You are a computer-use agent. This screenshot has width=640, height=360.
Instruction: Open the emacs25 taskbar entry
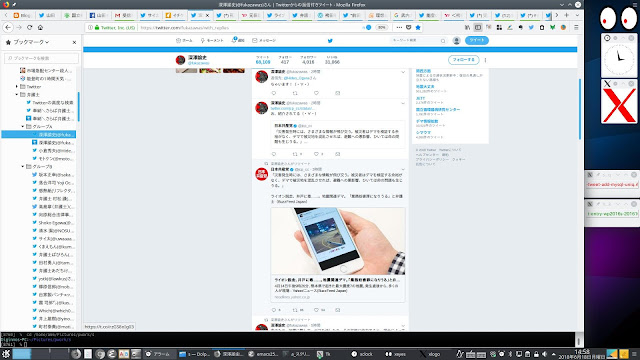pyautogui.click(x=263, y=354)
